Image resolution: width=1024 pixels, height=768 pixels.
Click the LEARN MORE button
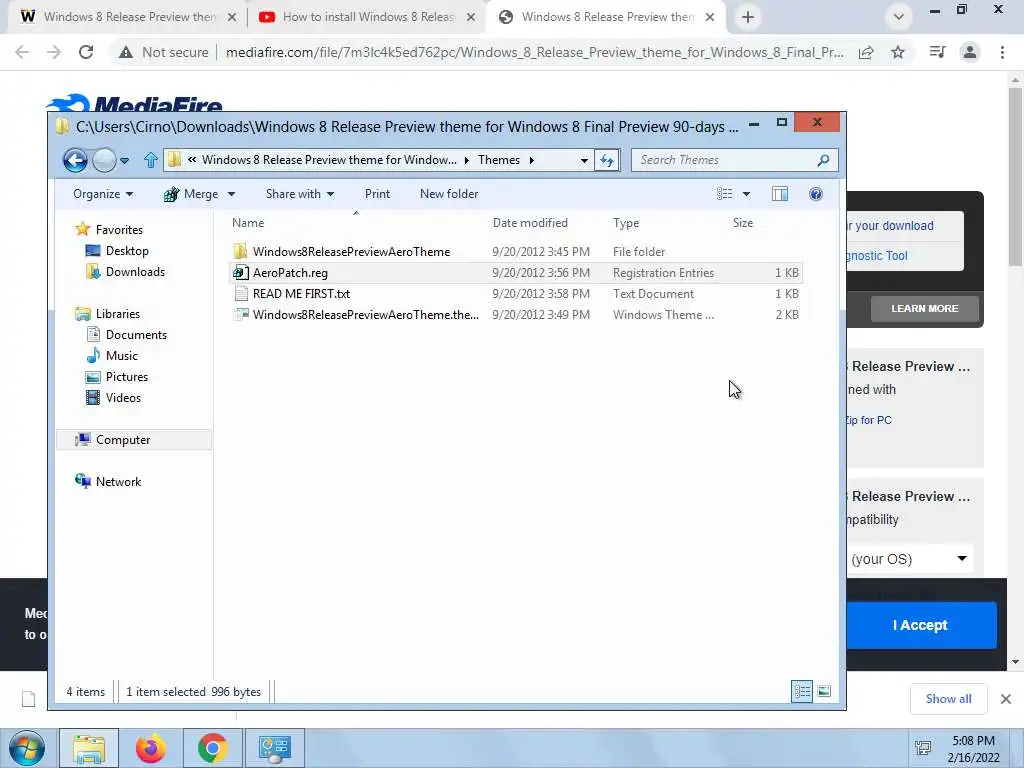click(x=925, y=308)
